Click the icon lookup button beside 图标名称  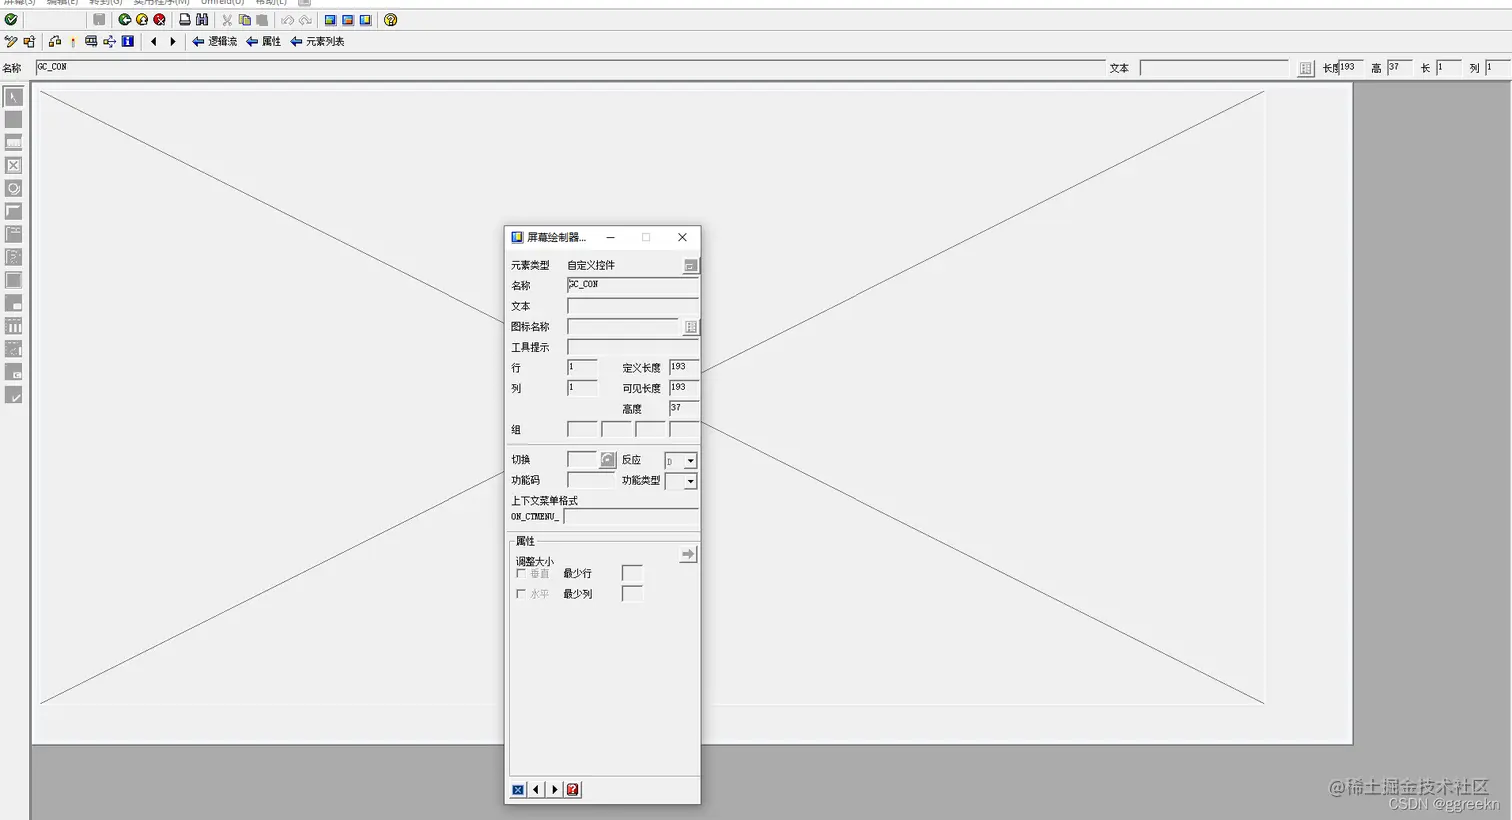[690, 327]
